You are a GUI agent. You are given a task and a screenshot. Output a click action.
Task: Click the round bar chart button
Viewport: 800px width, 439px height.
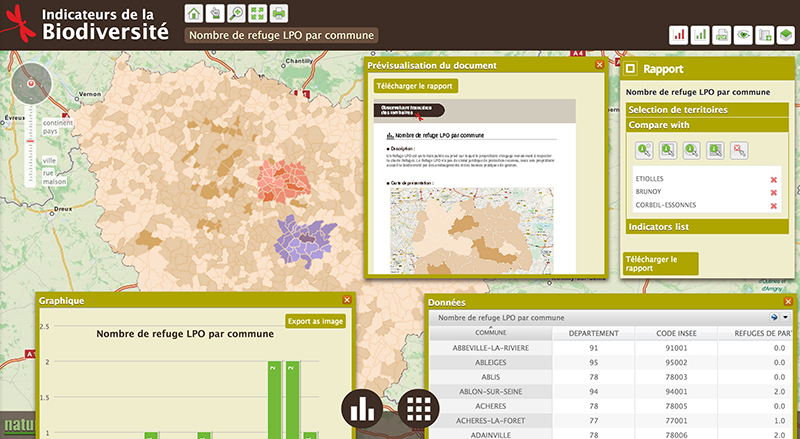tap(362, 409)
